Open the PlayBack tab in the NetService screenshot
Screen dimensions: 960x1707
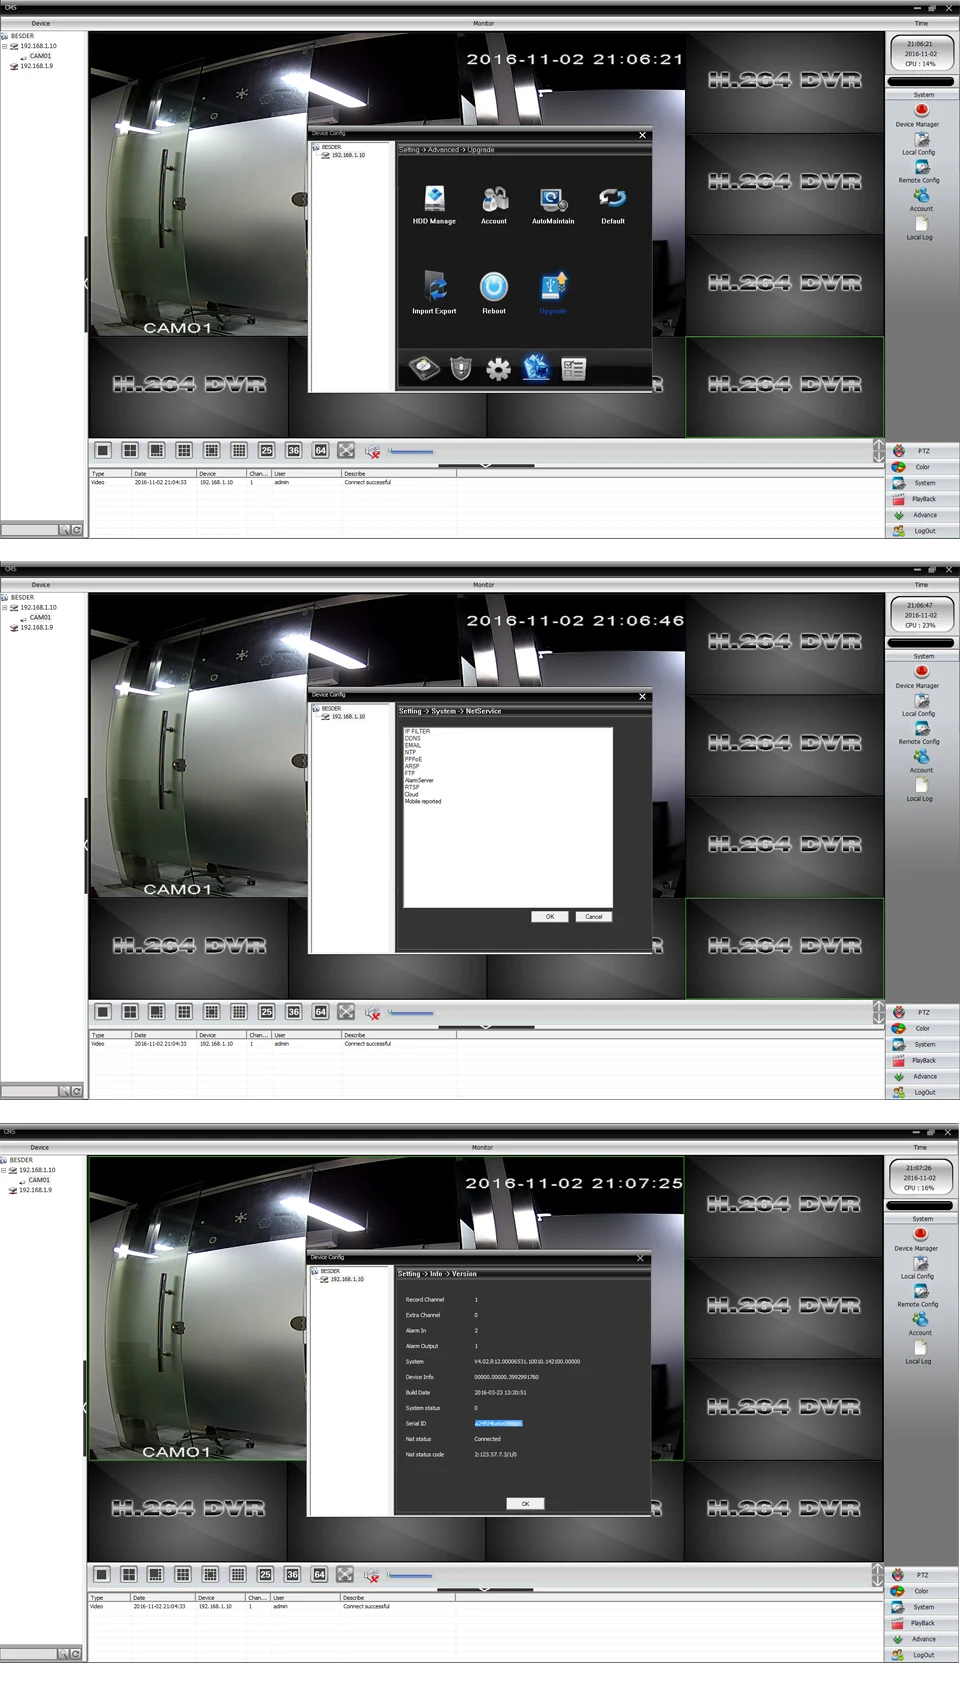coord(923,1060)
